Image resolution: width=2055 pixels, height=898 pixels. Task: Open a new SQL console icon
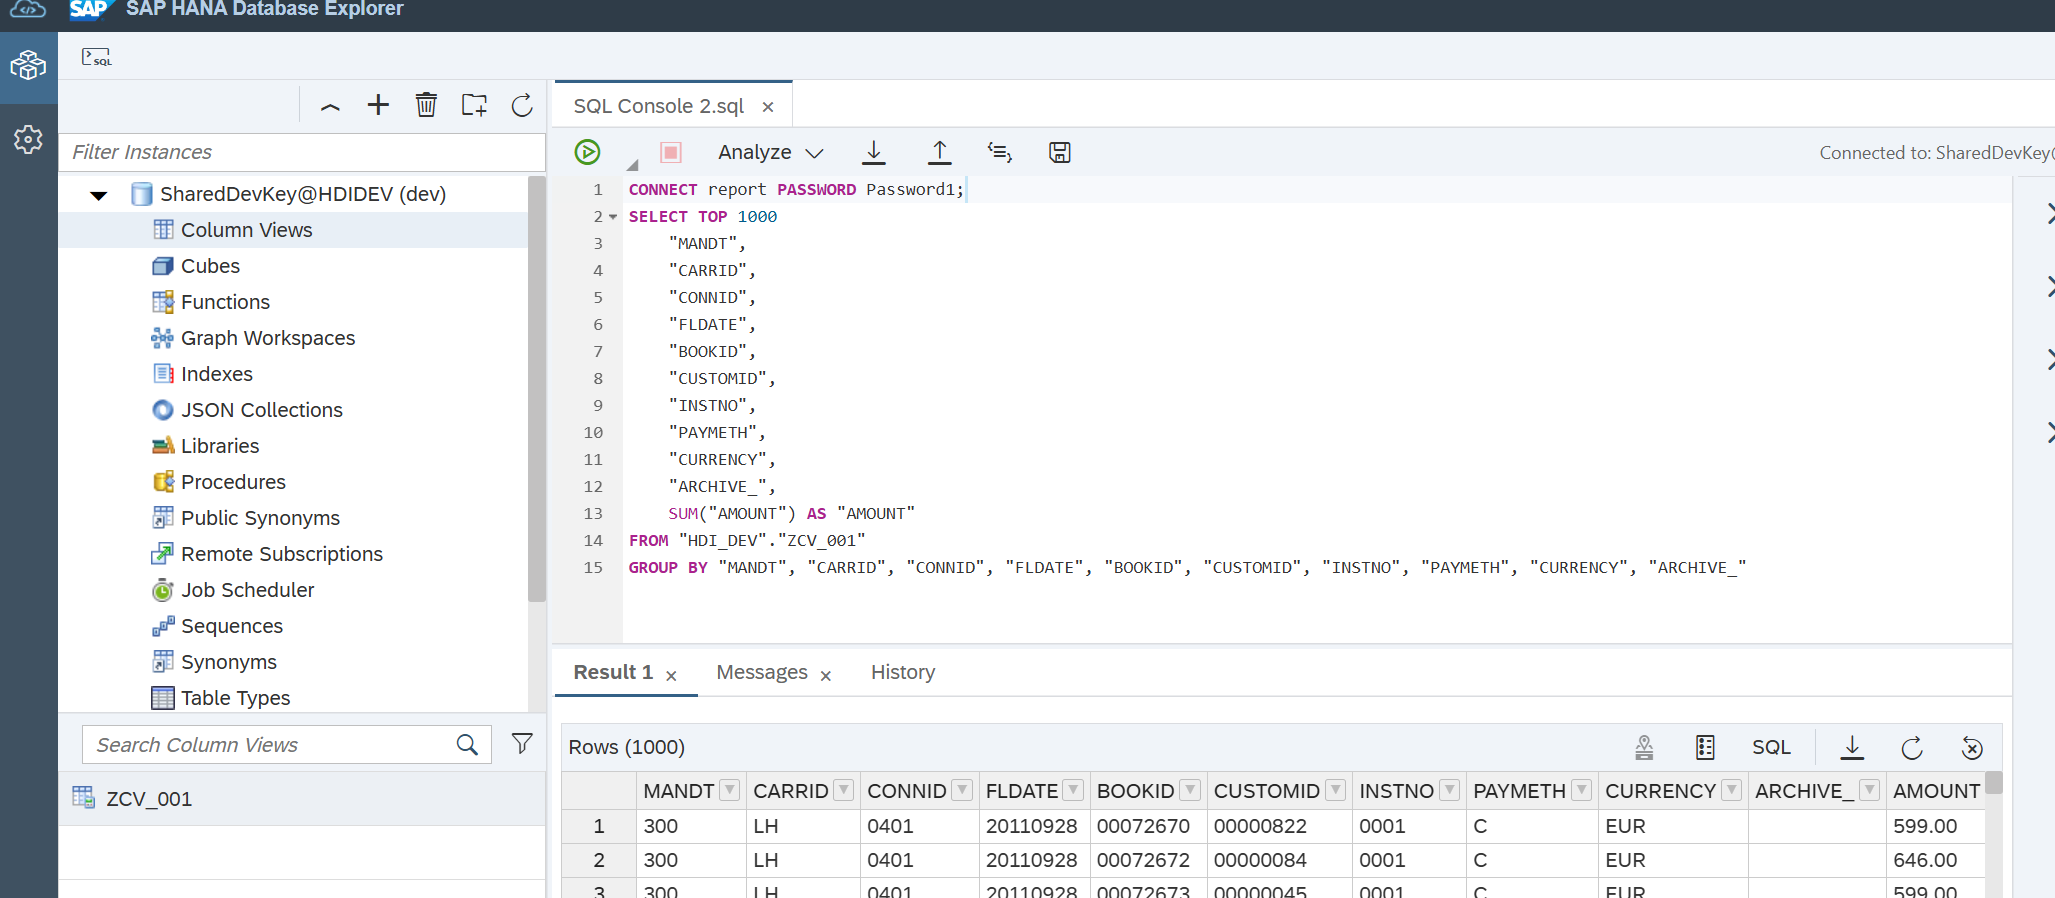pyautogui.click(x=96, y=57)
